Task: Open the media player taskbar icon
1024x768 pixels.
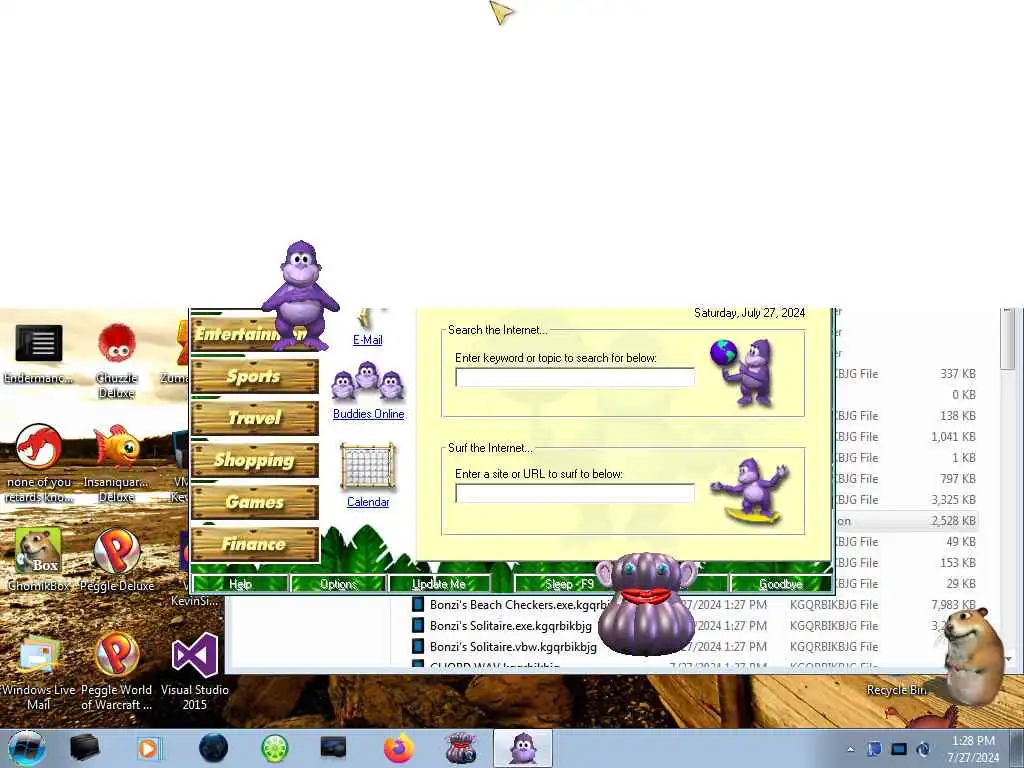Action: [149, 748]
